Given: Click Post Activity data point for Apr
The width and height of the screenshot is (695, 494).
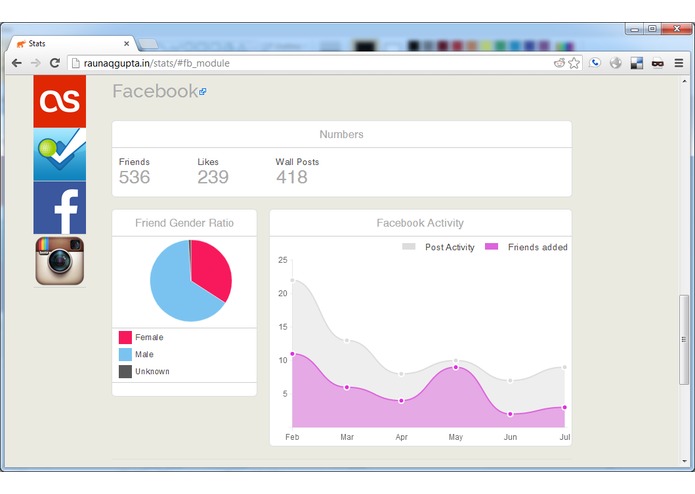Looking at the screenshot, I should [402, 374].
